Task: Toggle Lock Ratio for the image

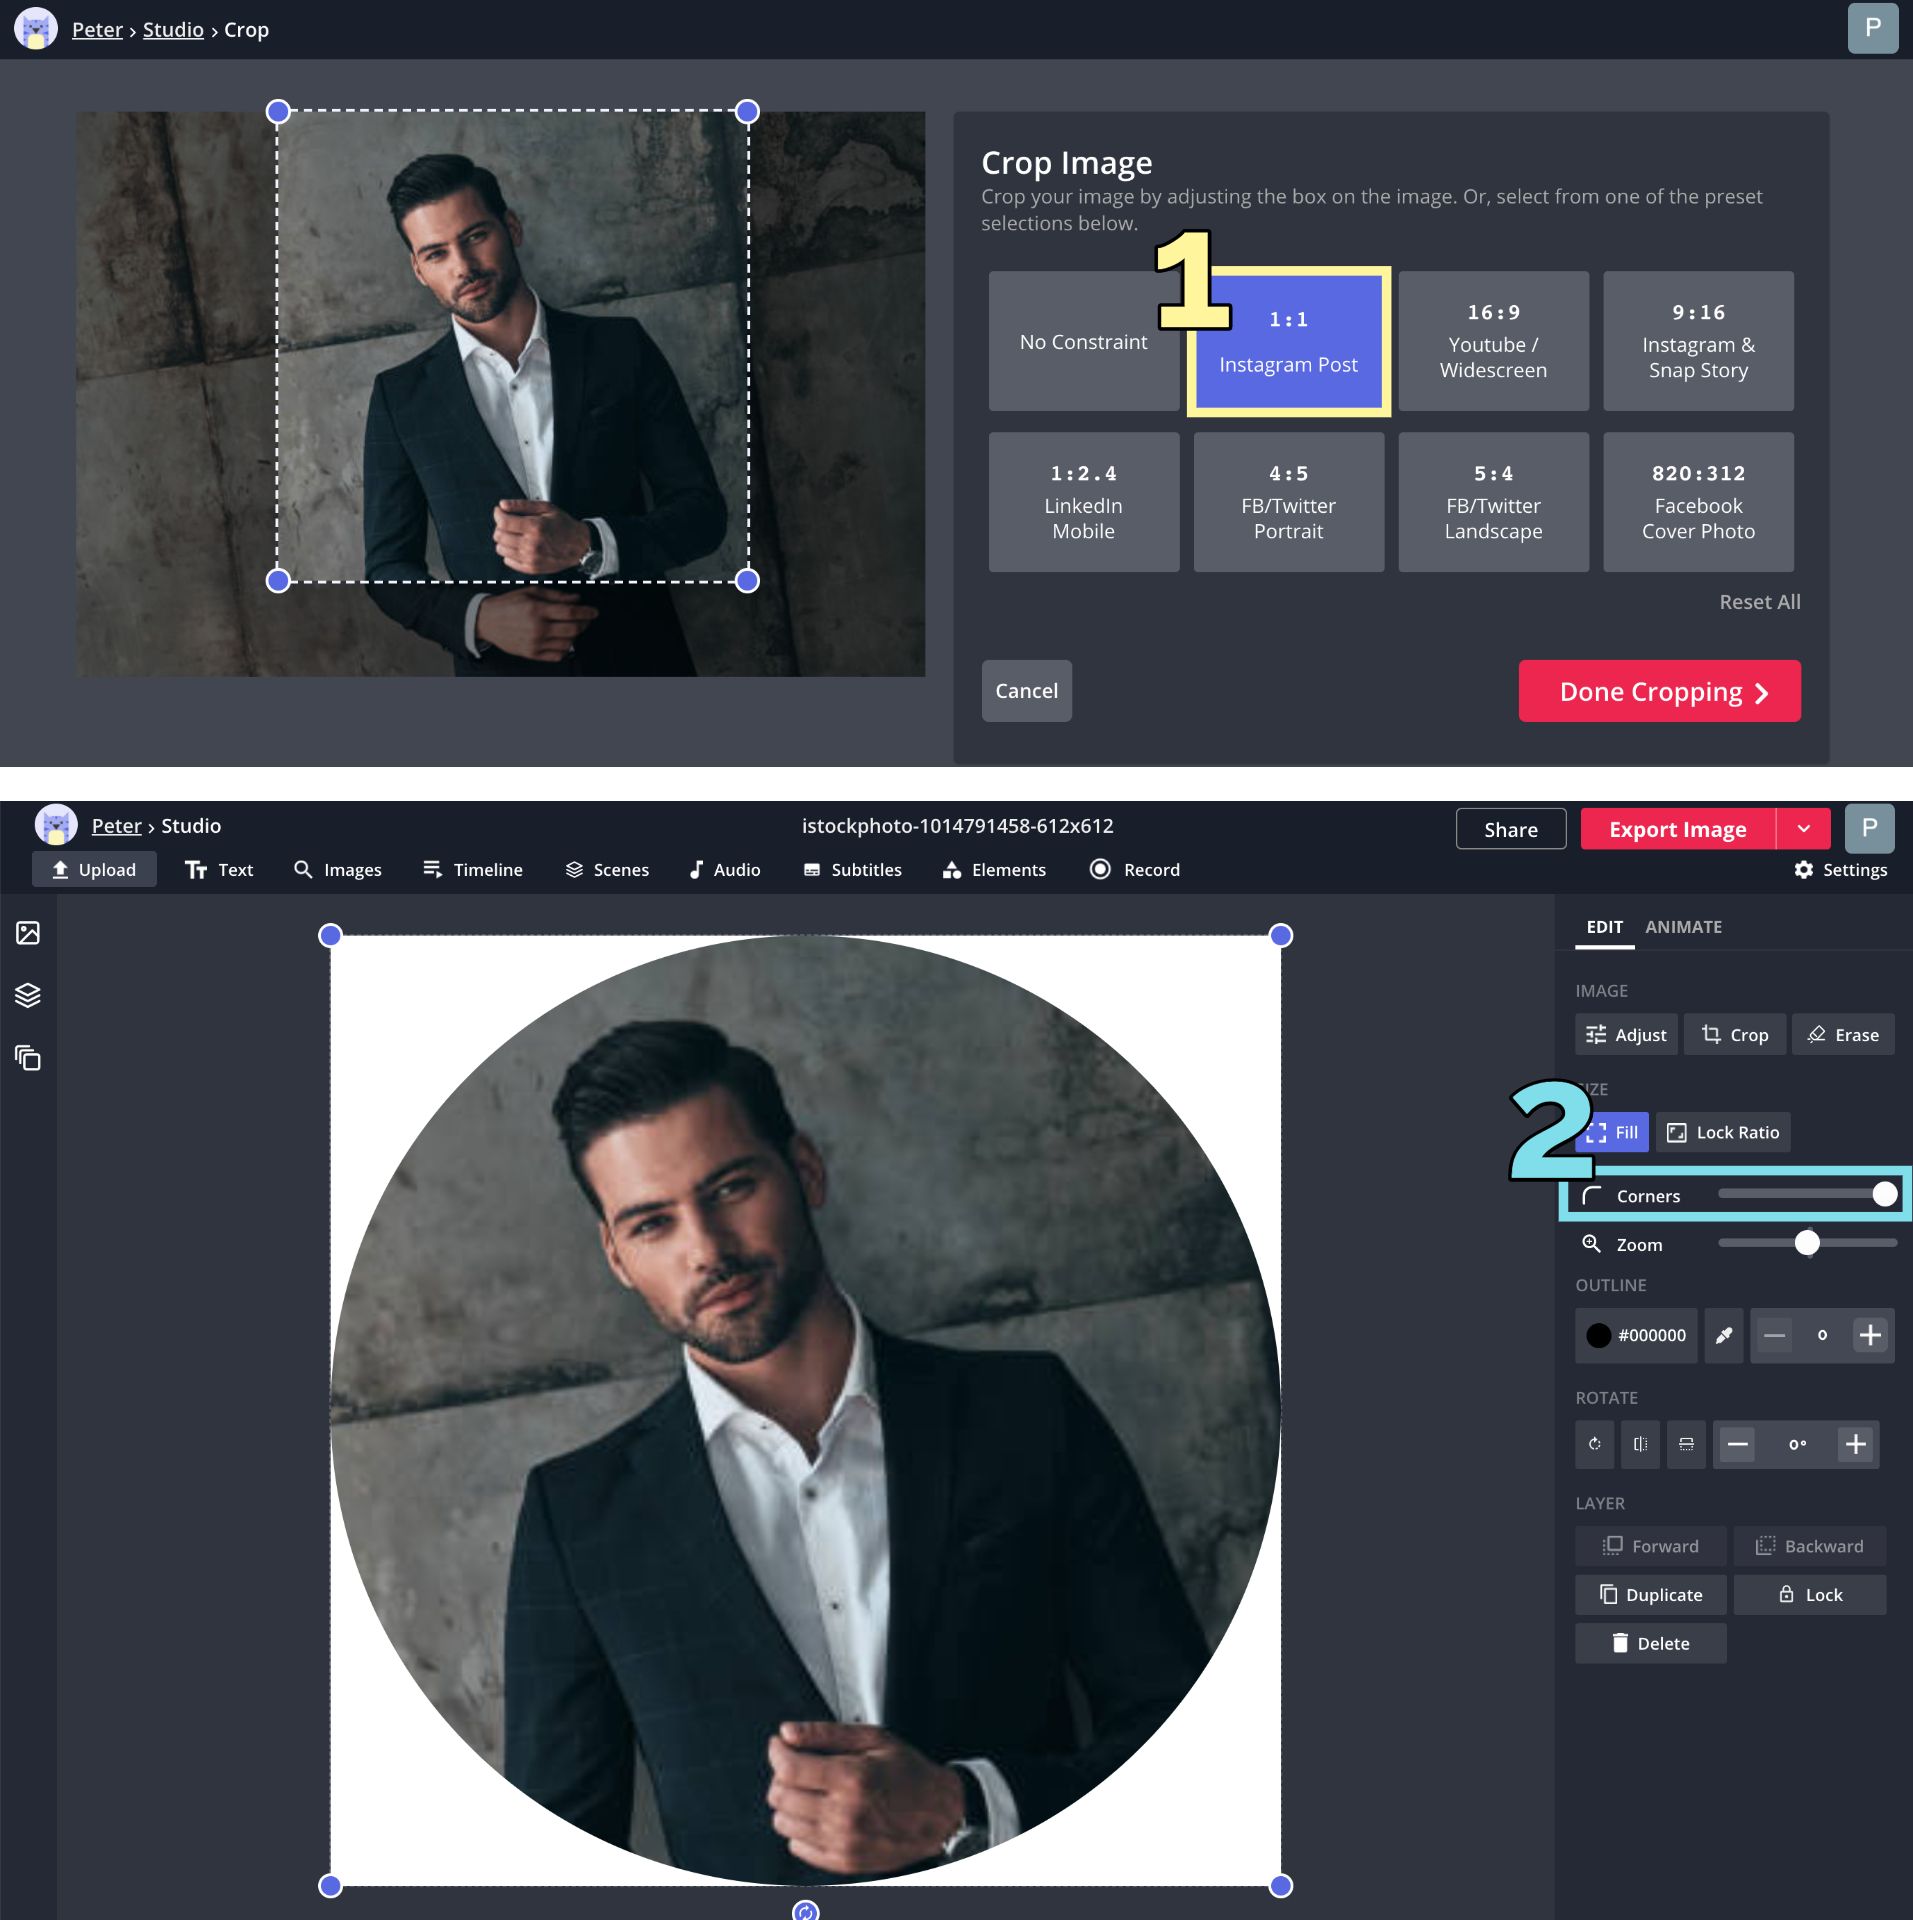Action: pos(1722,1132)
